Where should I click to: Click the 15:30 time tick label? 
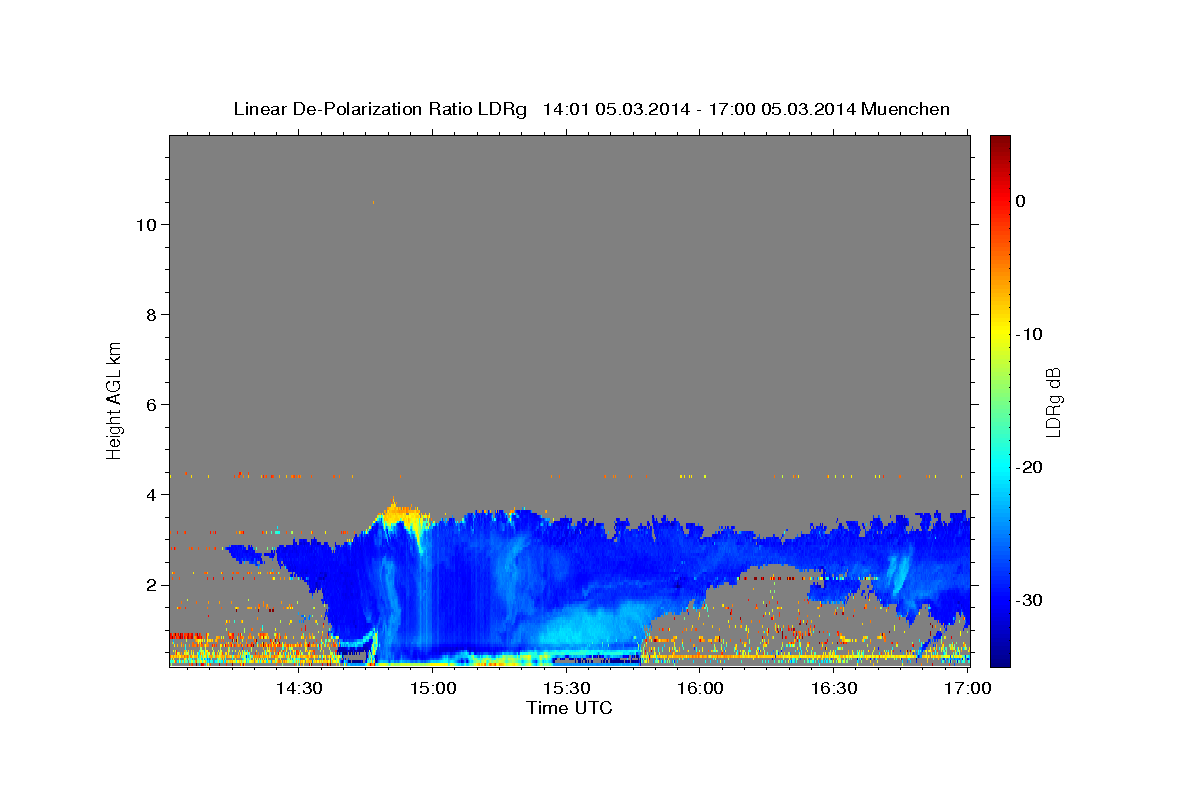point(567,688)
